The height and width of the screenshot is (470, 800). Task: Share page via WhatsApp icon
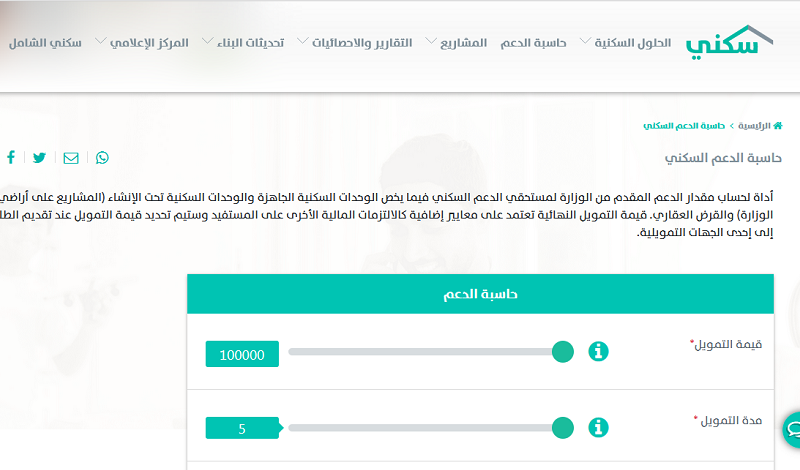tap(102, 158)
